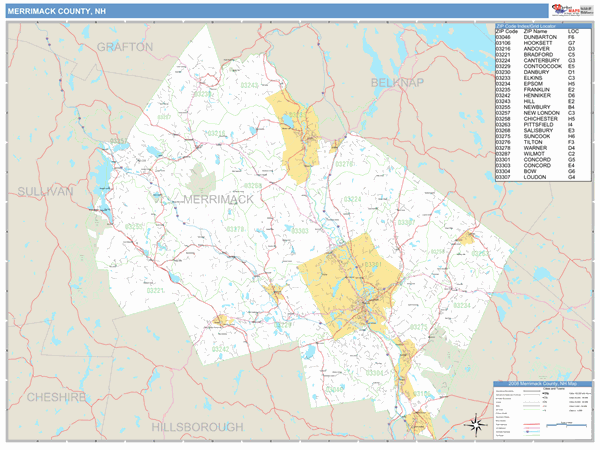600x450 pixels.
Task: Click the Merrimack County, NH title
Action: point(57,10)
